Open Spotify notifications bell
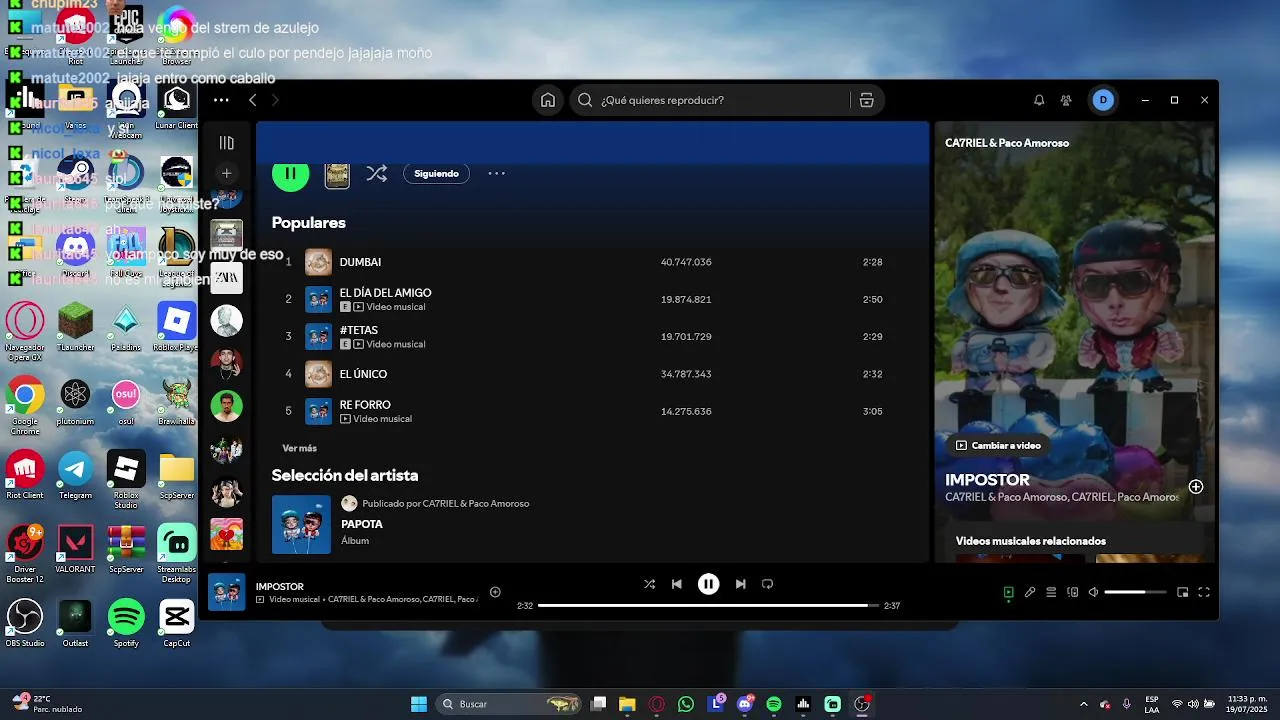 (x=1039, y=100)
